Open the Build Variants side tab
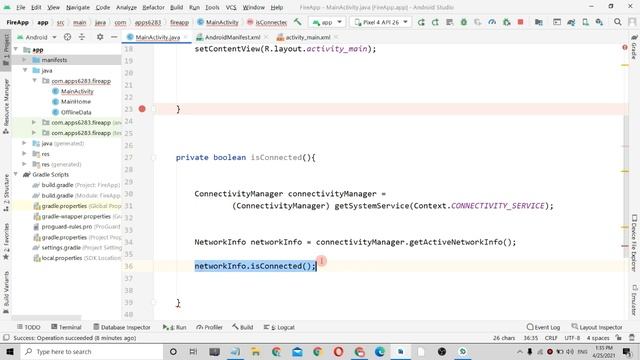Image resolution: width=640 pixels, height=360 pixels. click(6, 292)
